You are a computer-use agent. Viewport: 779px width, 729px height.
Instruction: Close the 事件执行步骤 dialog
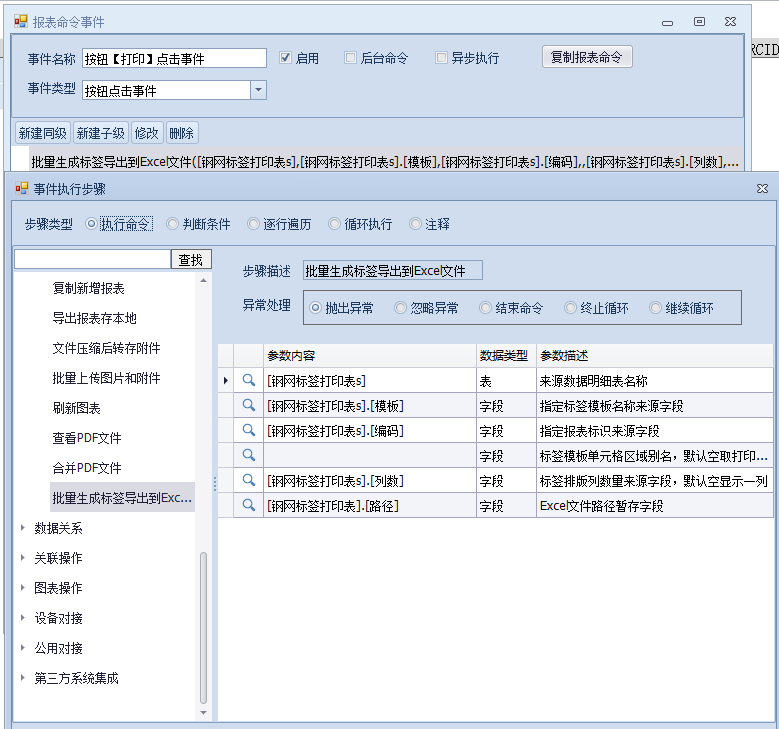click(x=762, y=188)
